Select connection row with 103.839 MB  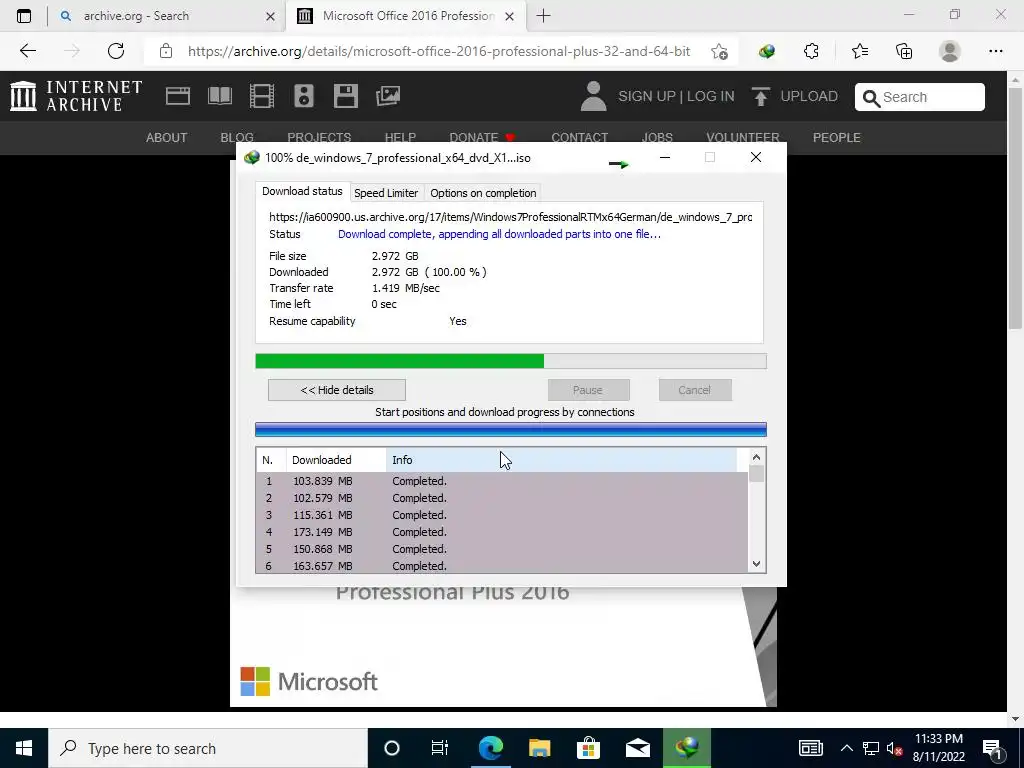click(x=502, y=481)
